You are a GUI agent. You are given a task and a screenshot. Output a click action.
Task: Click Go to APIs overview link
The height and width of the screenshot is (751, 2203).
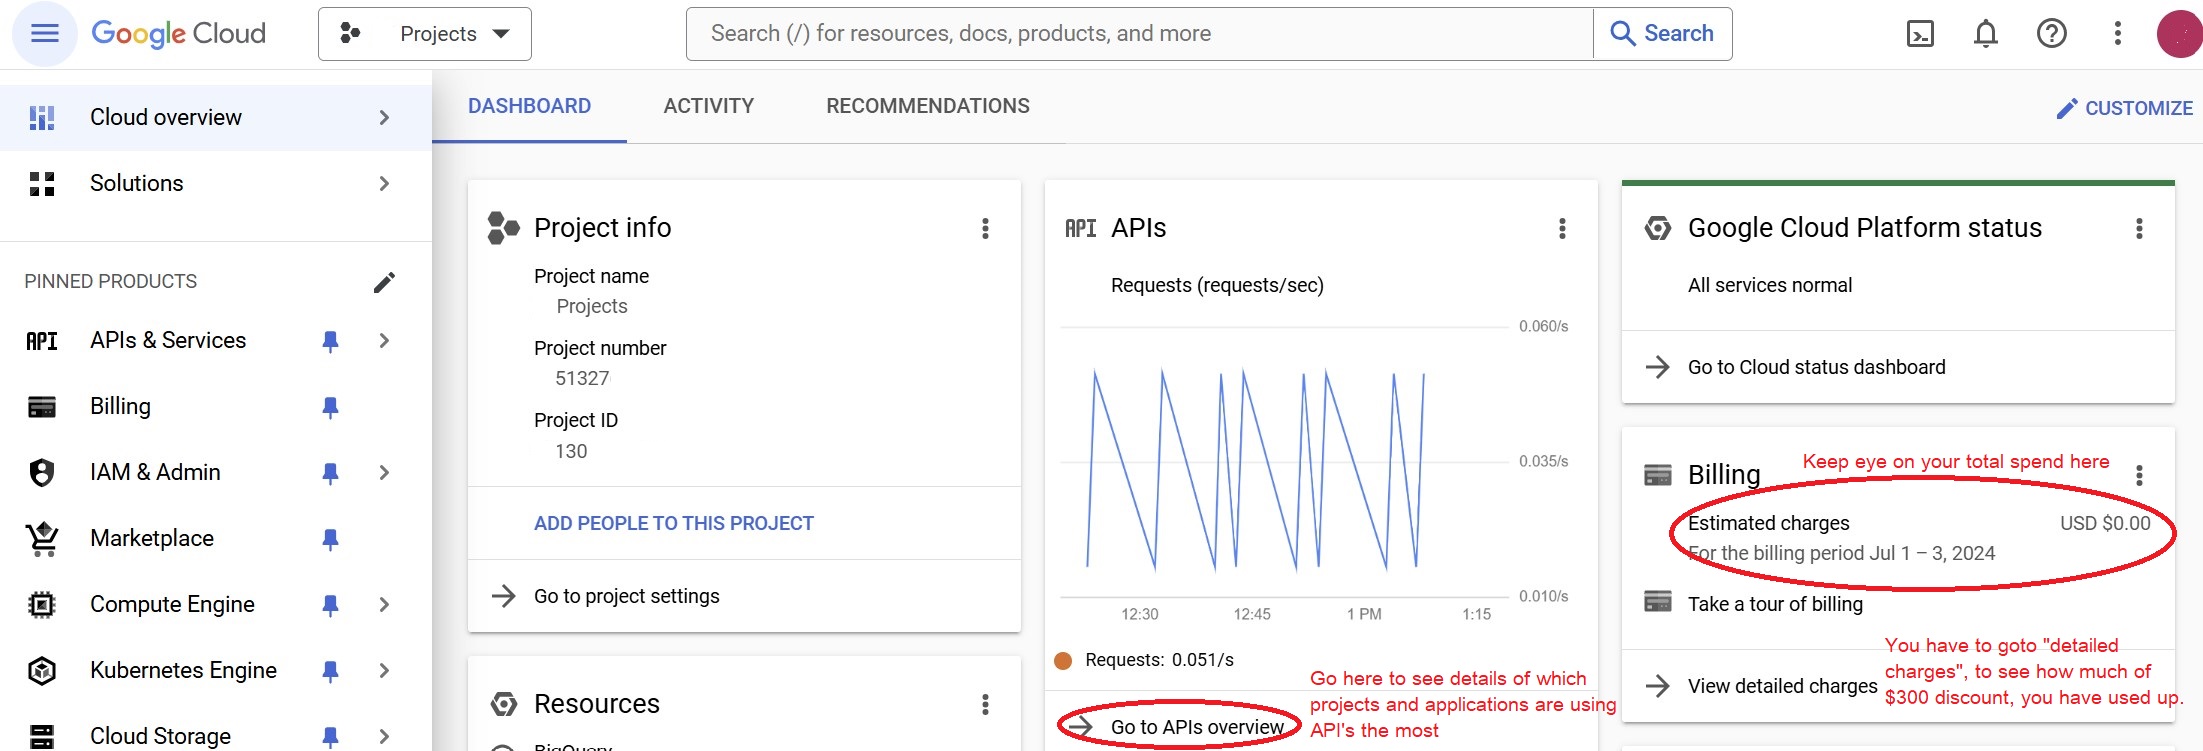coord(1197,727)
